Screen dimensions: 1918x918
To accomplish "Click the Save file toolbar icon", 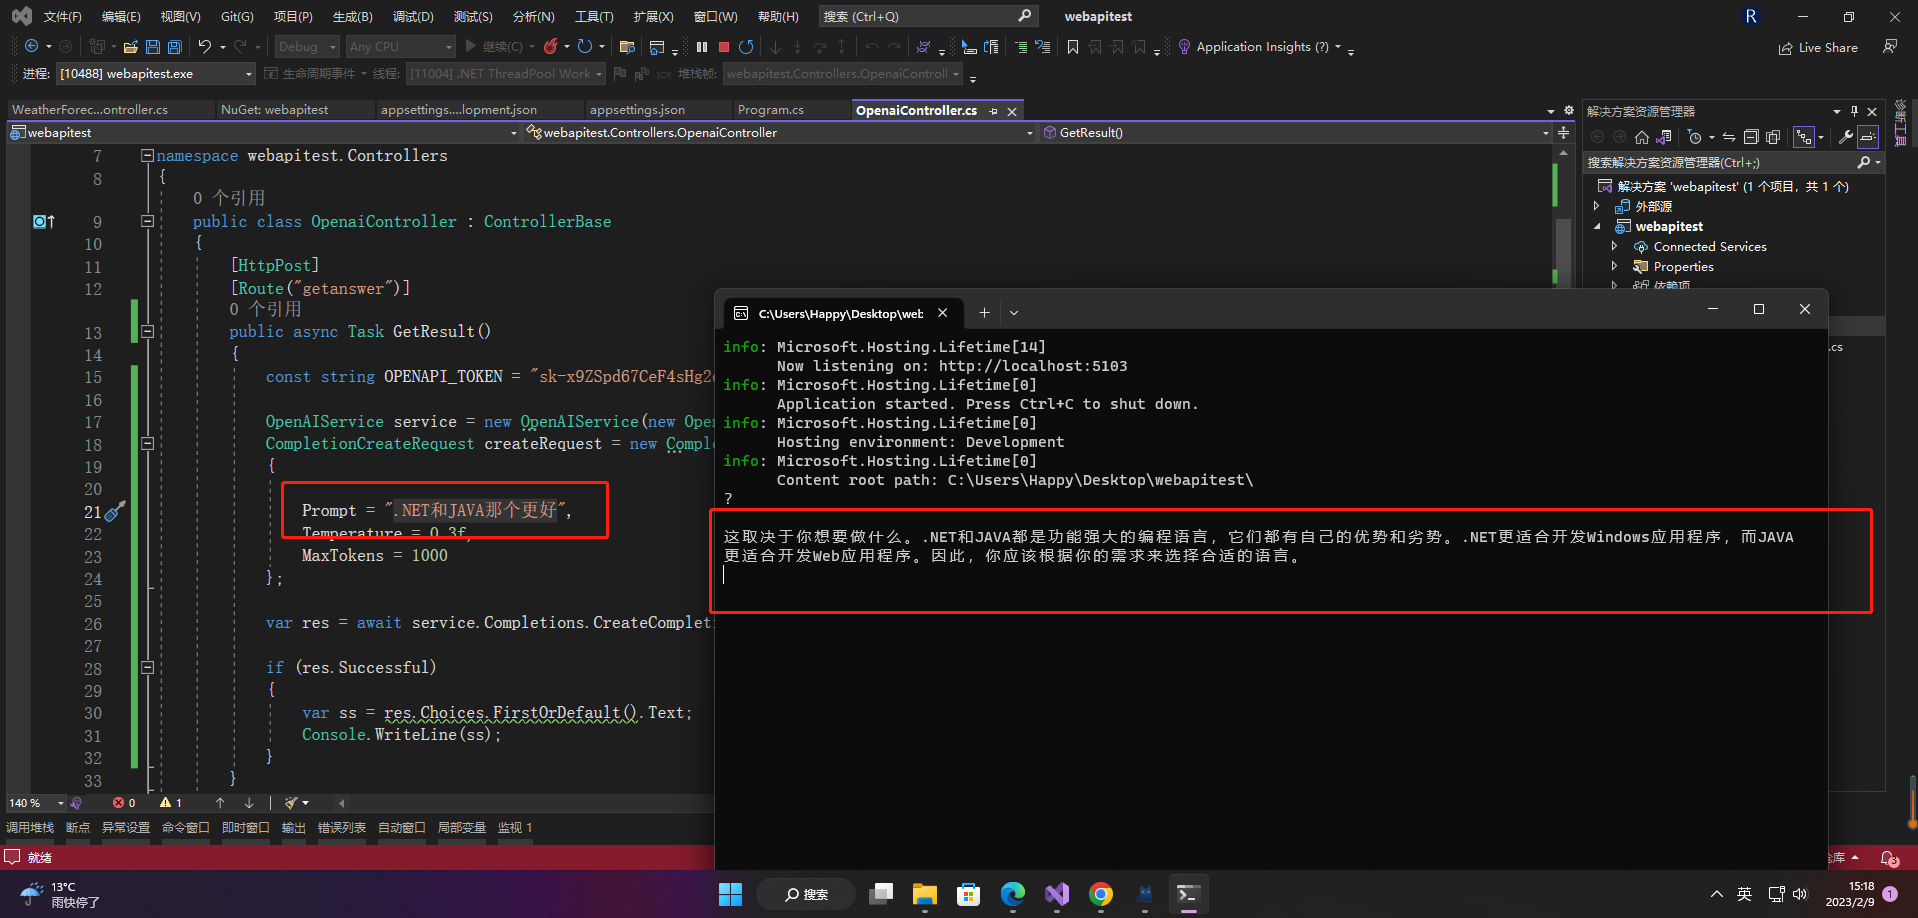I will 153,47.
